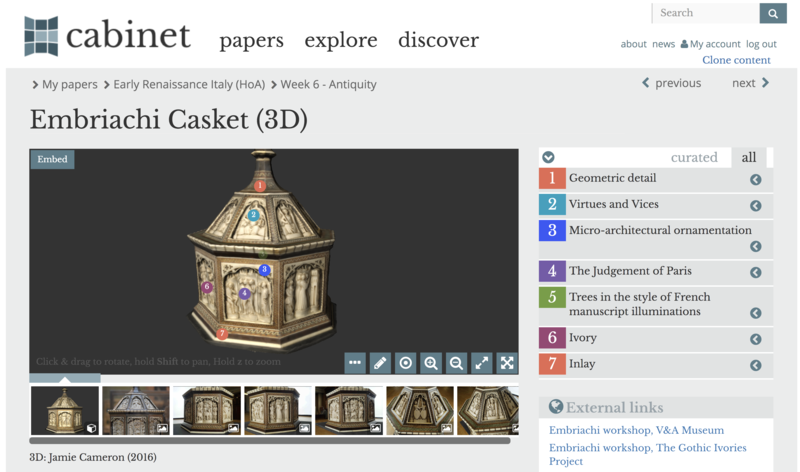Click the number 4 annotation badge
This screenshot has width=800, height=472.
pos(552,271)
